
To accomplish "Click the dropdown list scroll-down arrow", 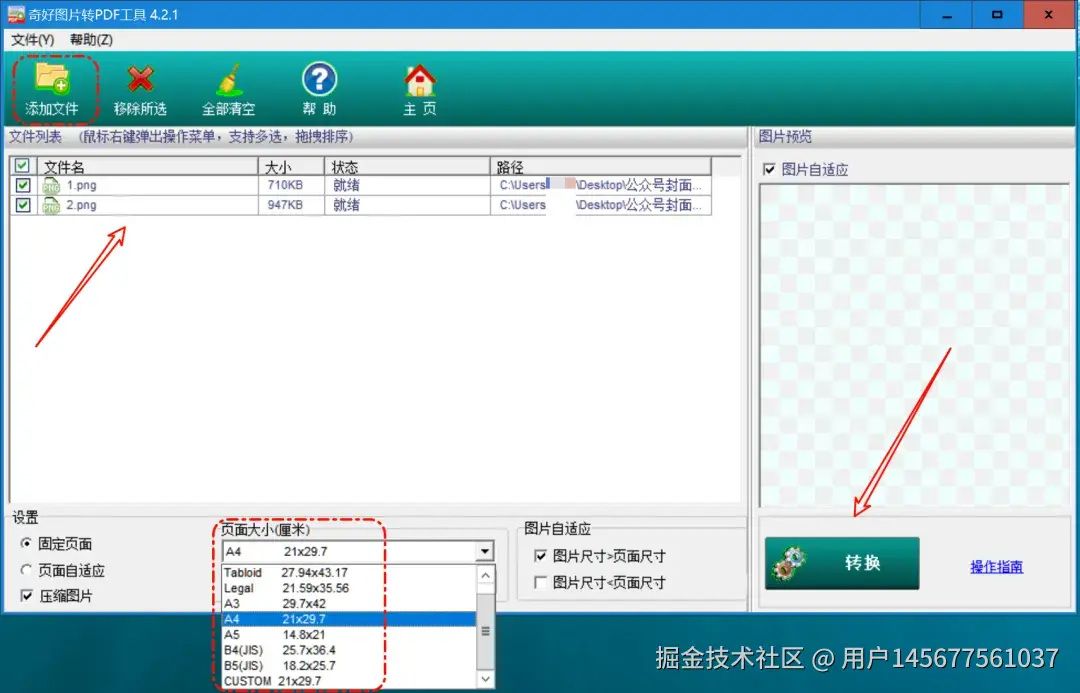I will 486,679.
